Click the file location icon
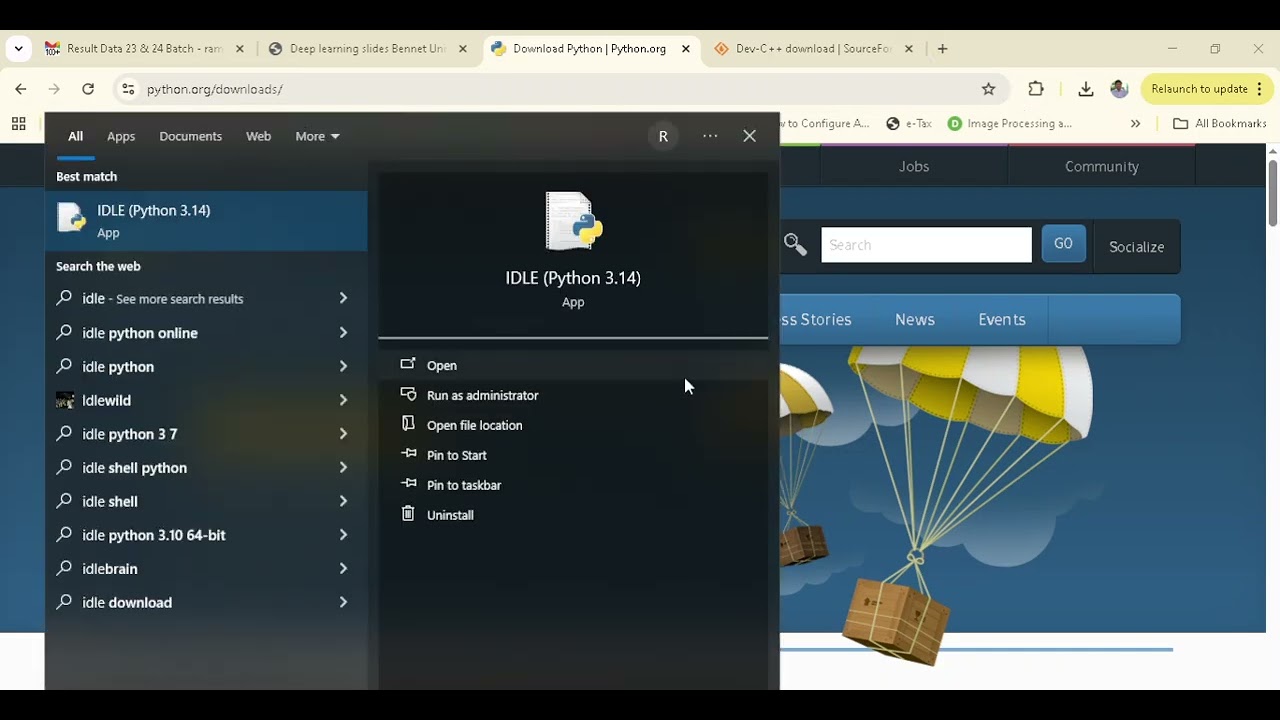 pos(408,424)
